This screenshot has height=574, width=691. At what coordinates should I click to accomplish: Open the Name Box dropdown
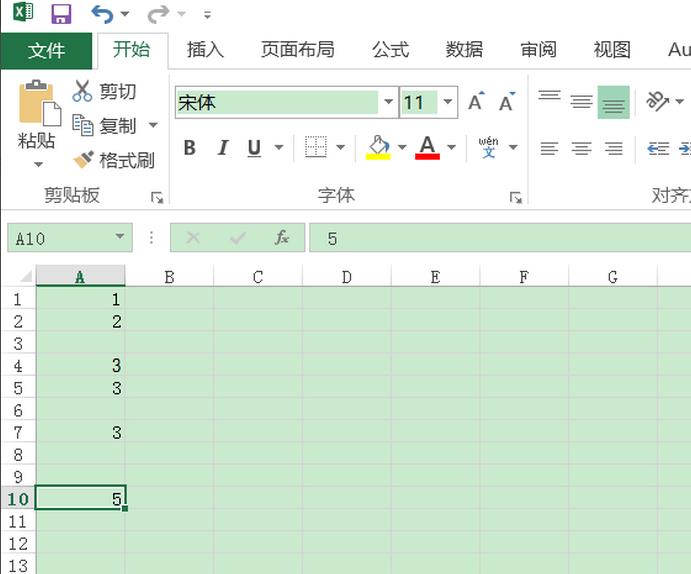[x=119, y=237]
